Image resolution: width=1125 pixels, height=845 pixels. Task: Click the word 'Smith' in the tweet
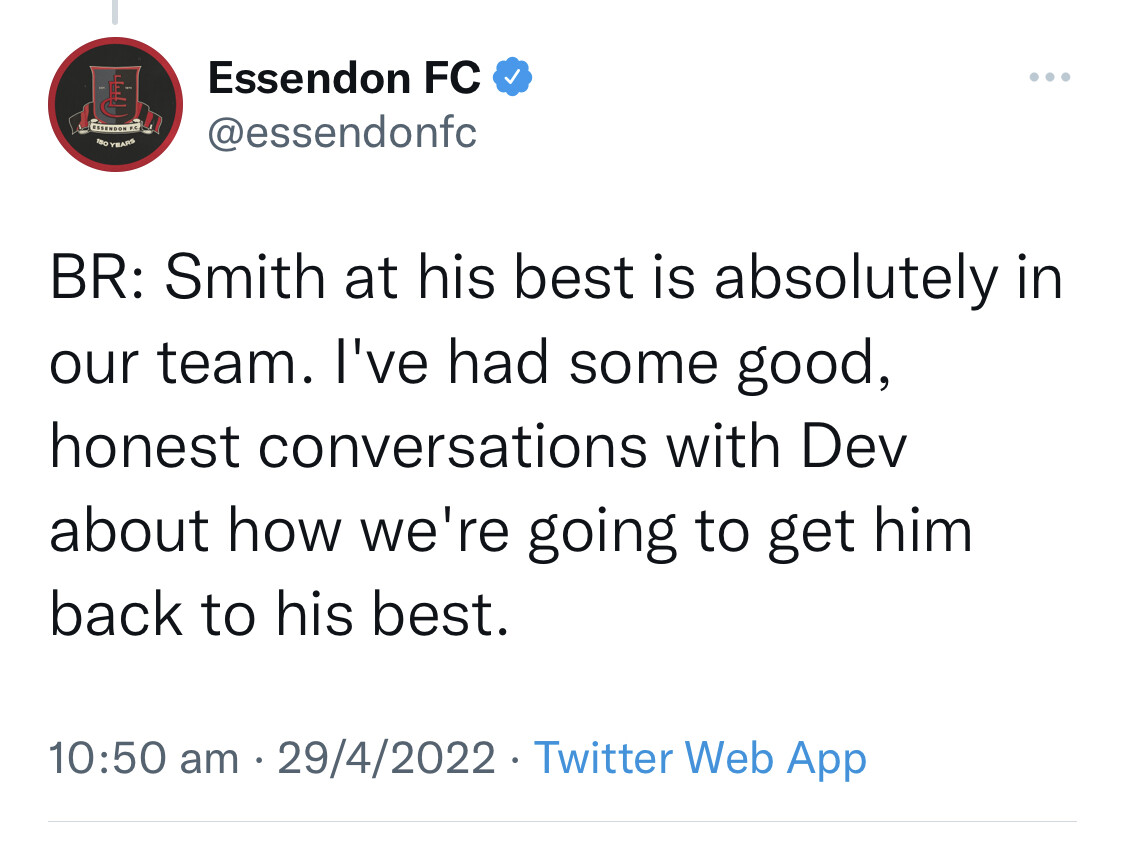tap(245, 278)
